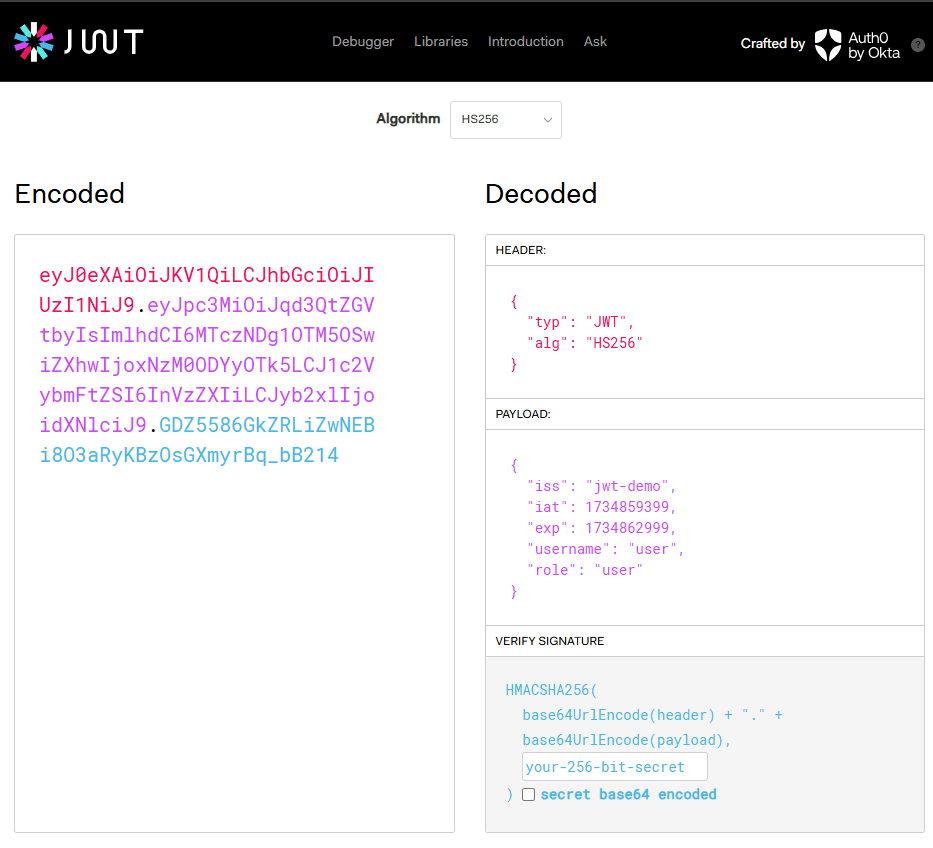Click the red token segment eyJ0eXAiOiJKV1QiLCJhbGciOiJI

[206, 275]
